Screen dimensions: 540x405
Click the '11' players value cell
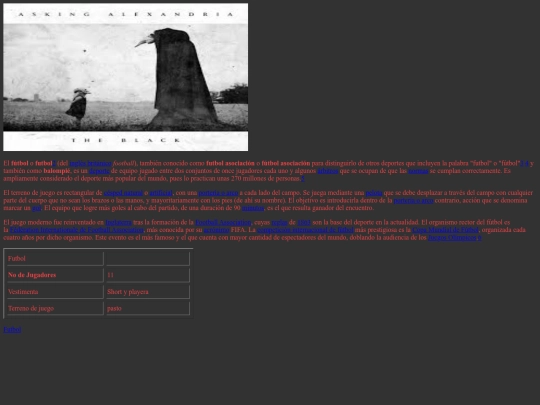pyautogui.click(x=148, y=275)
